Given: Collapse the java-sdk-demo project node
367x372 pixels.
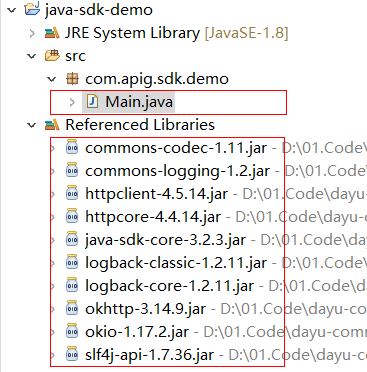Looking at the screenshot, I should click(12, 10).
